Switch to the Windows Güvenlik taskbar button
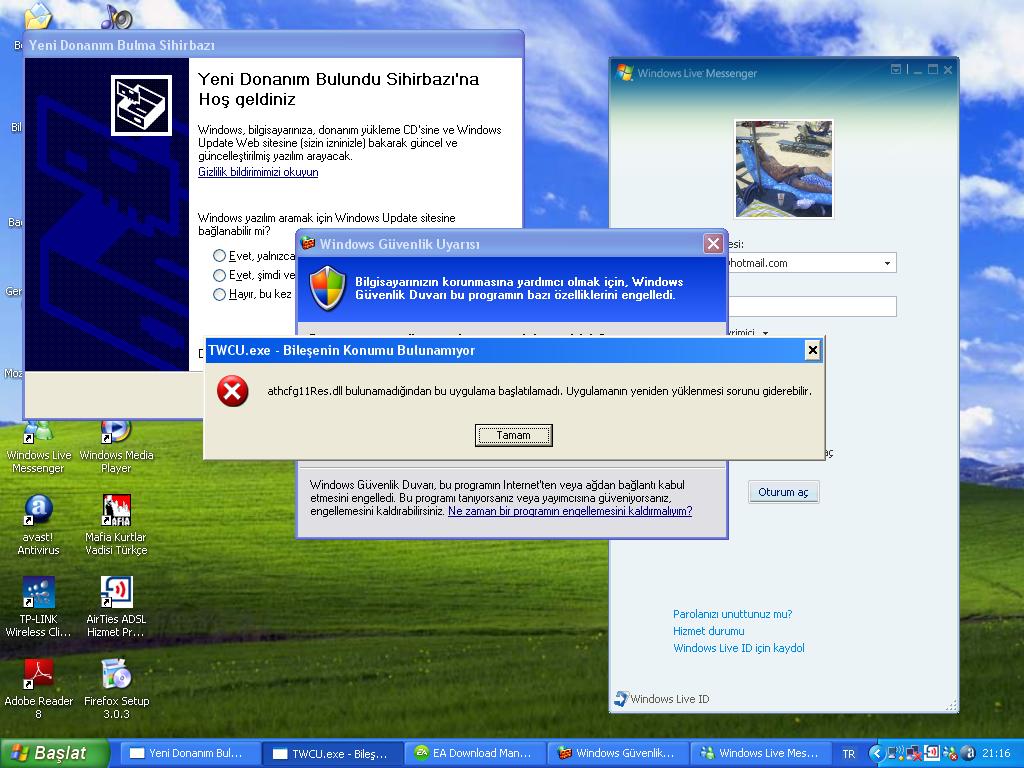 pyautogui.click(x=616, y=753)
